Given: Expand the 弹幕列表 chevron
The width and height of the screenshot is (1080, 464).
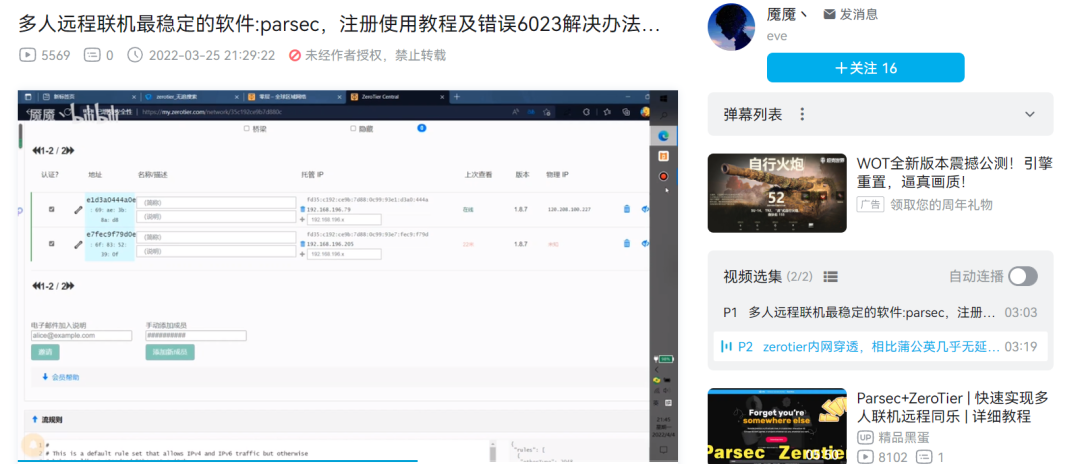Looking at the screenshot, I should pos(1030,114).
